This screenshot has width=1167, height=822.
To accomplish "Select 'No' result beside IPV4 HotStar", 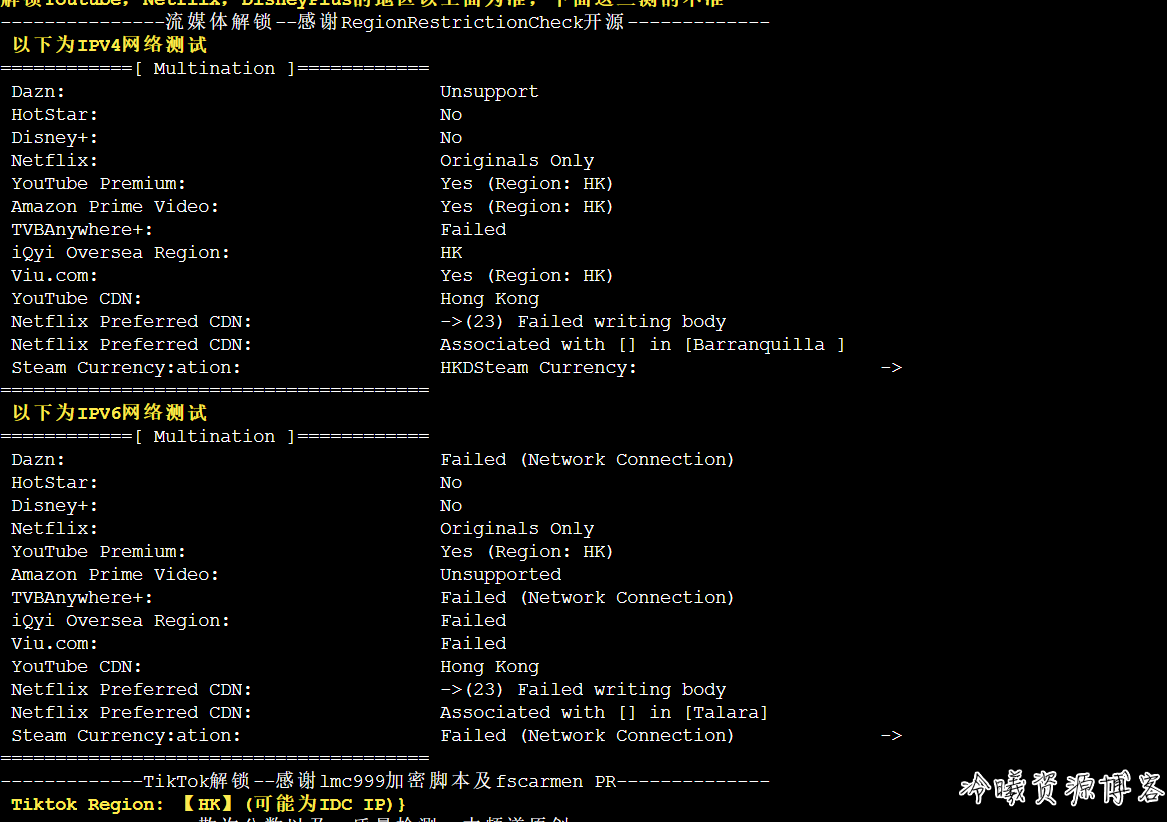I will 451,115.
